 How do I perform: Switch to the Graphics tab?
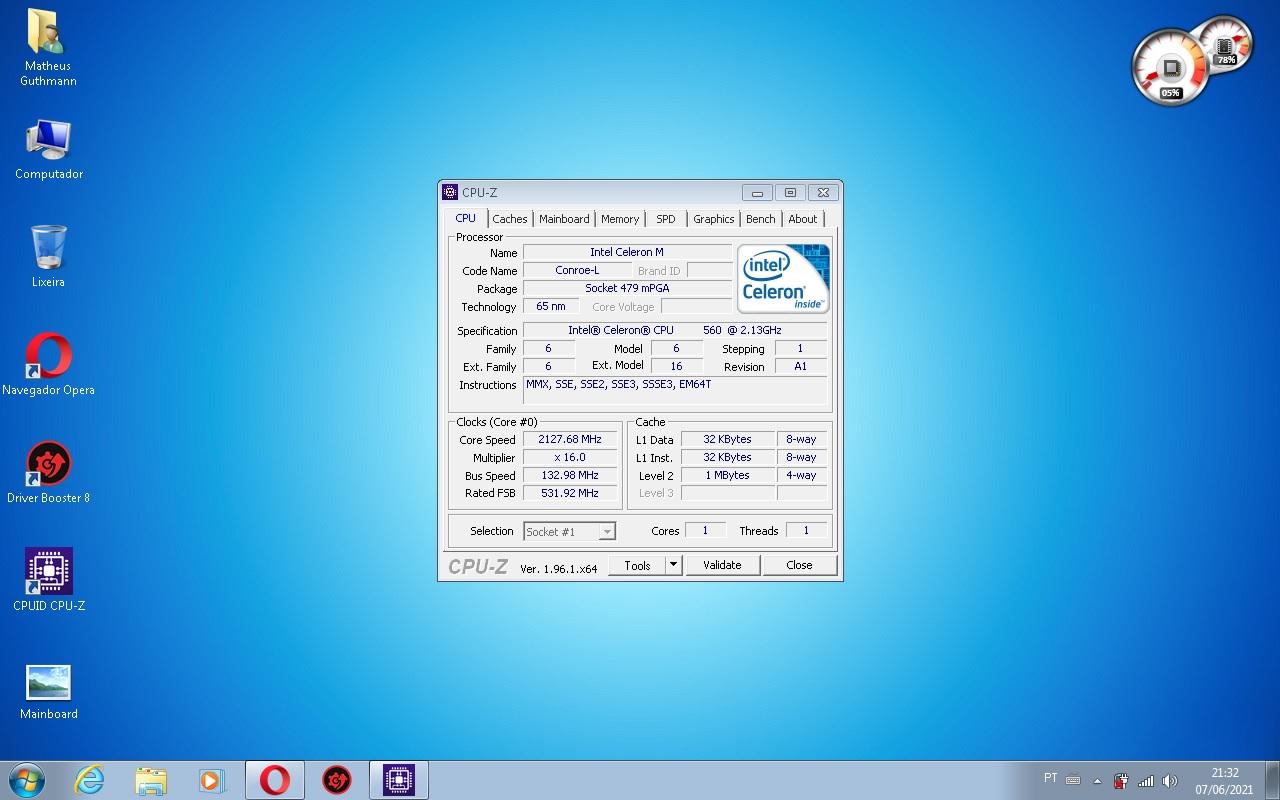pos(714,219)
